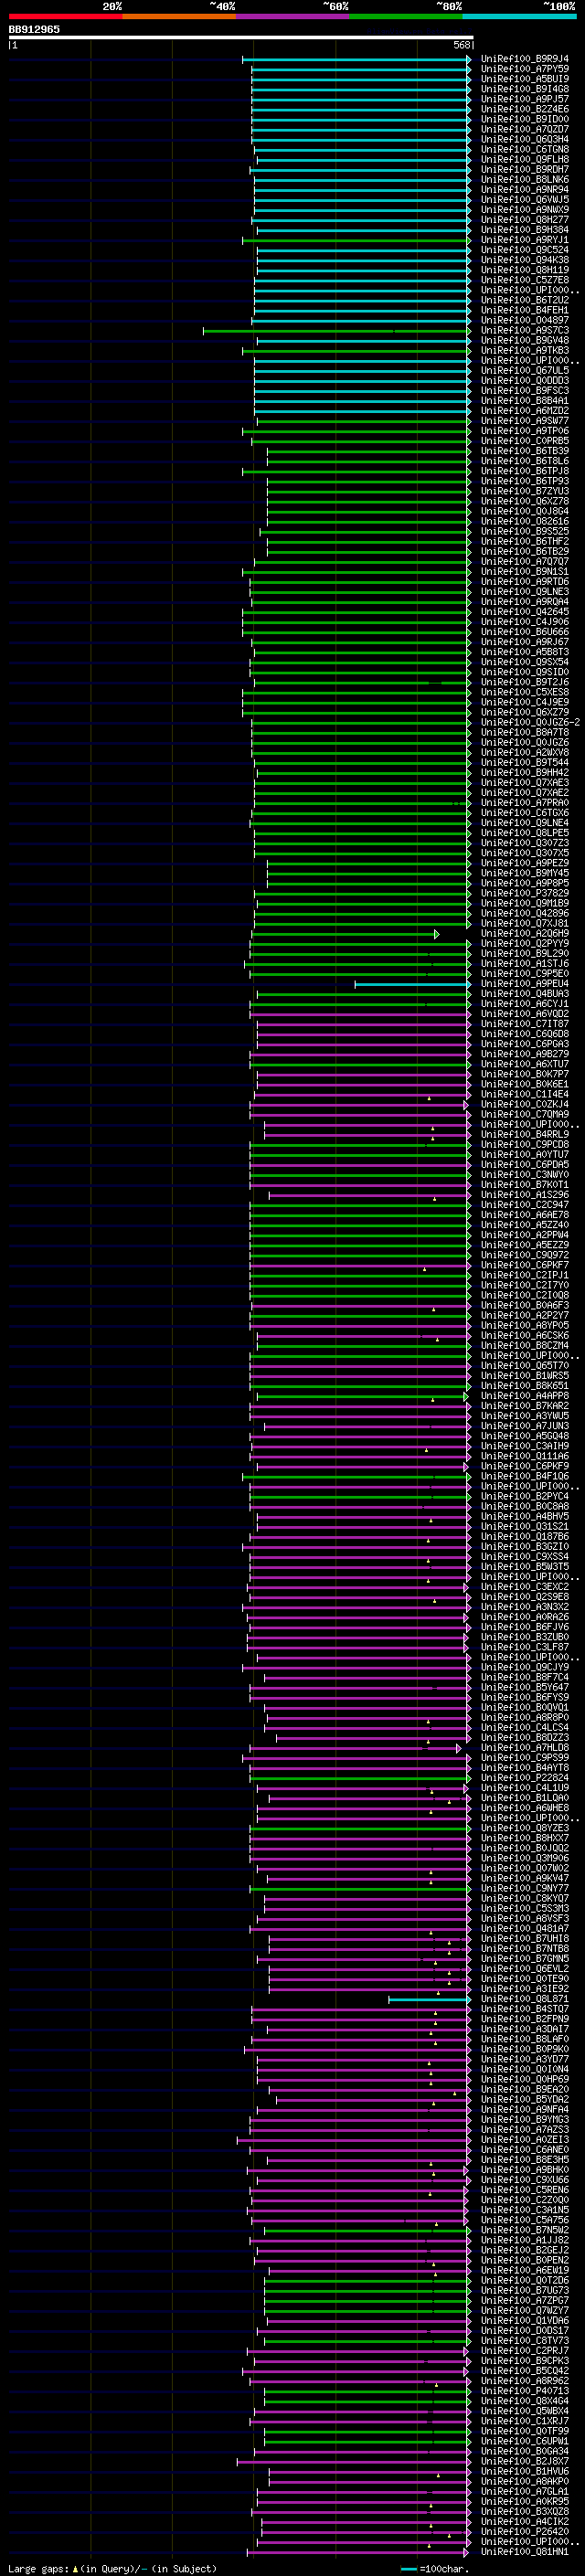
Task: Open hit UniRef100_B4STQ7
Action: pos(524,2008)
